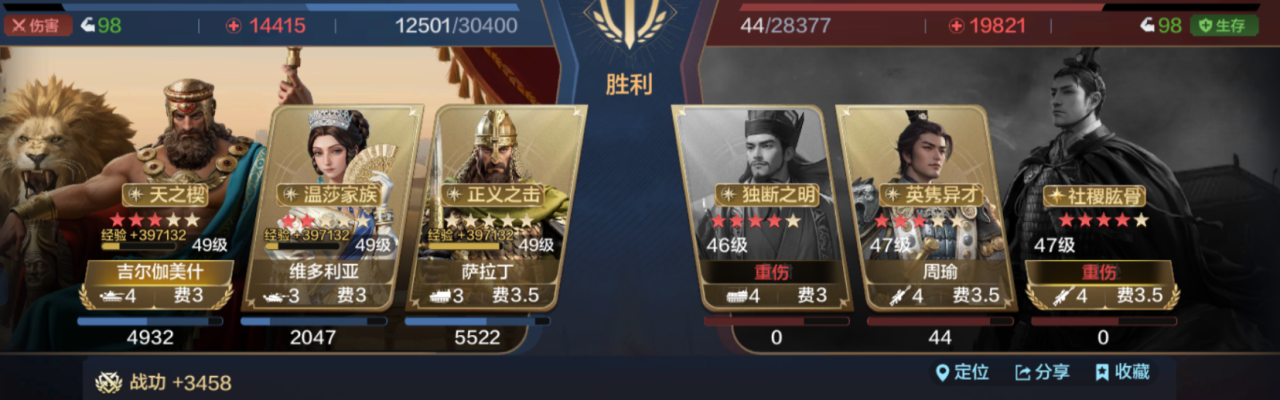Click the 分享 share icon
This screenshot has width=1280, height=400.
pyautogui.click(x=1023, y=373)
